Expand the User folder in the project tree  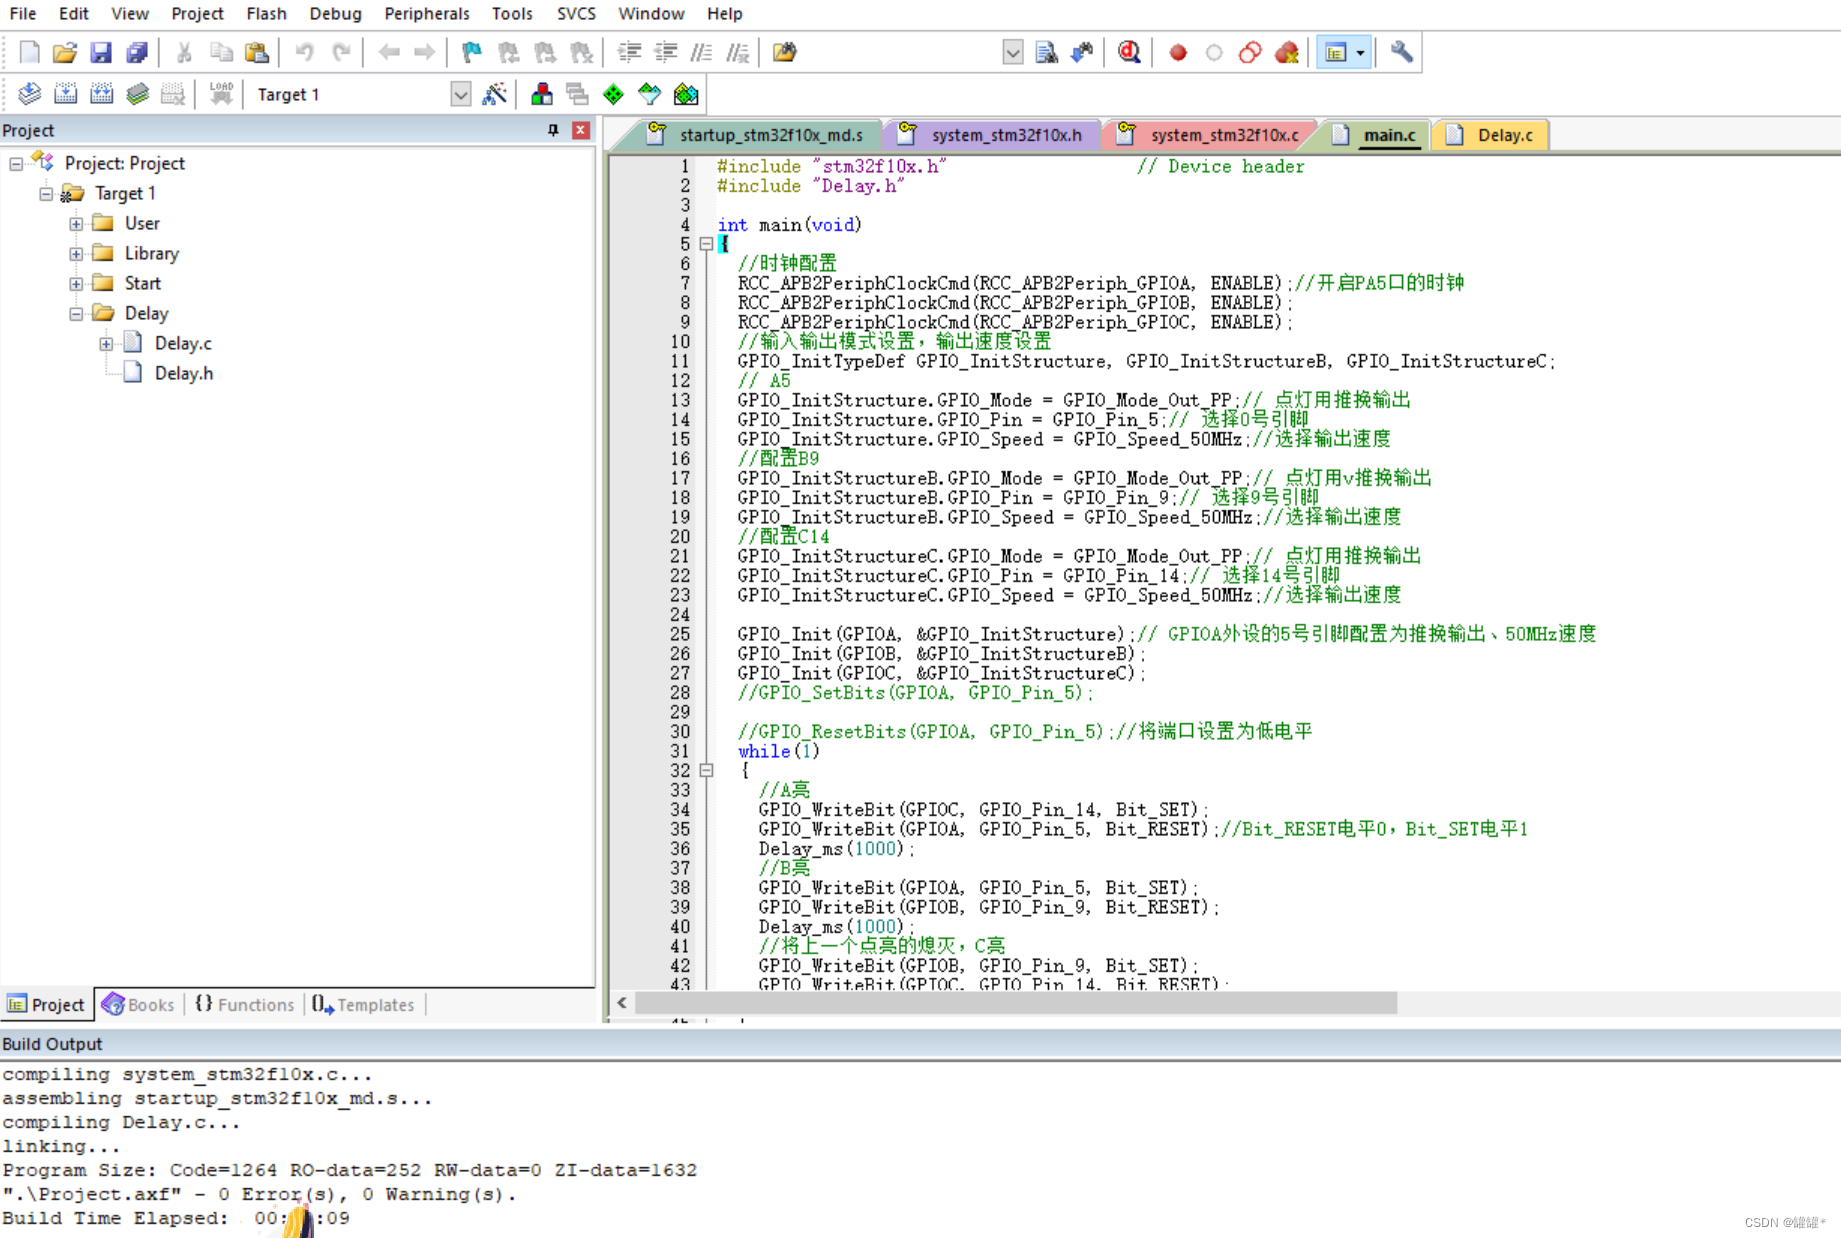(76, 224)
